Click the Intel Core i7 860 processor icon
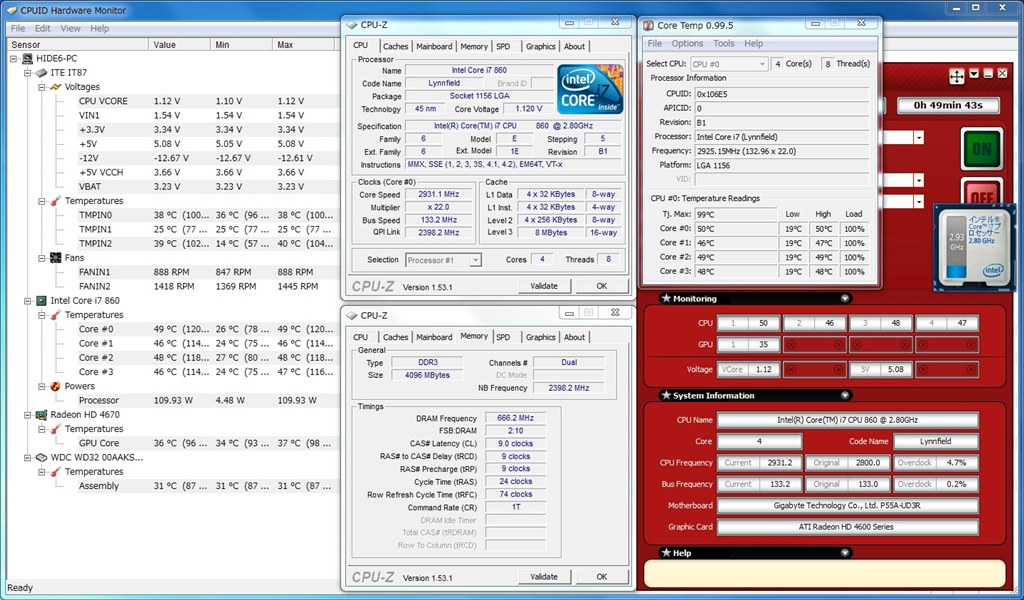 coord(42,300)
